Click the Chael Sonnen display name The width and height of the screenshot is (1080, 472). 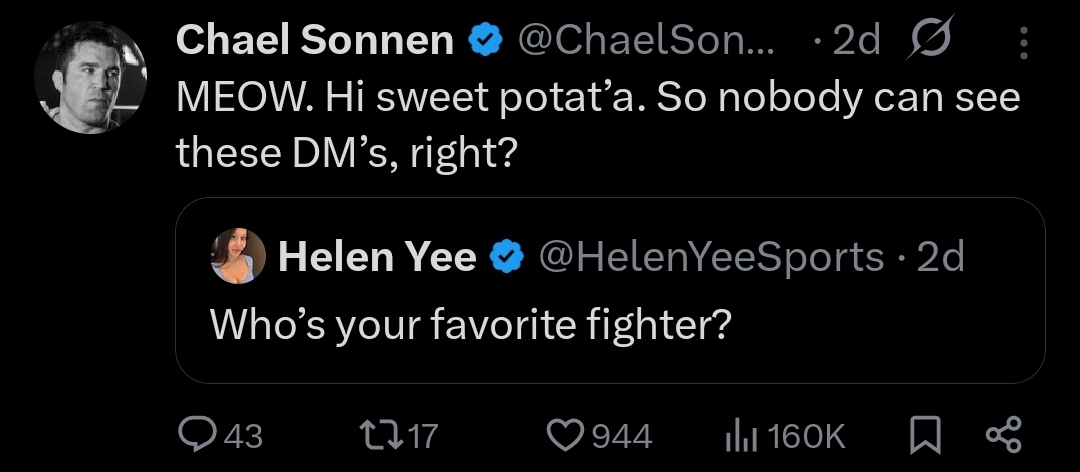coord(314,40)
